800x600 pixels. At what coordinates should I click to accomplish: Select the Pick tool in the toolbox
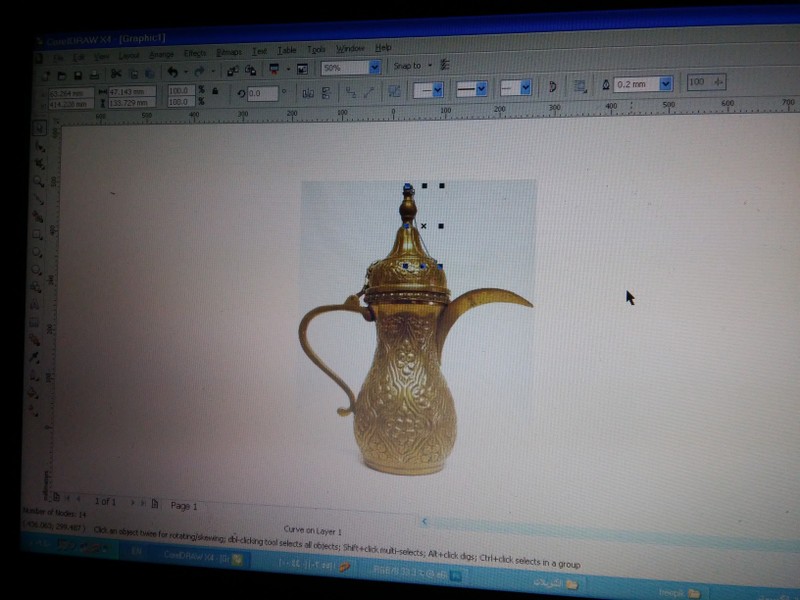click(x=39, y=129)
